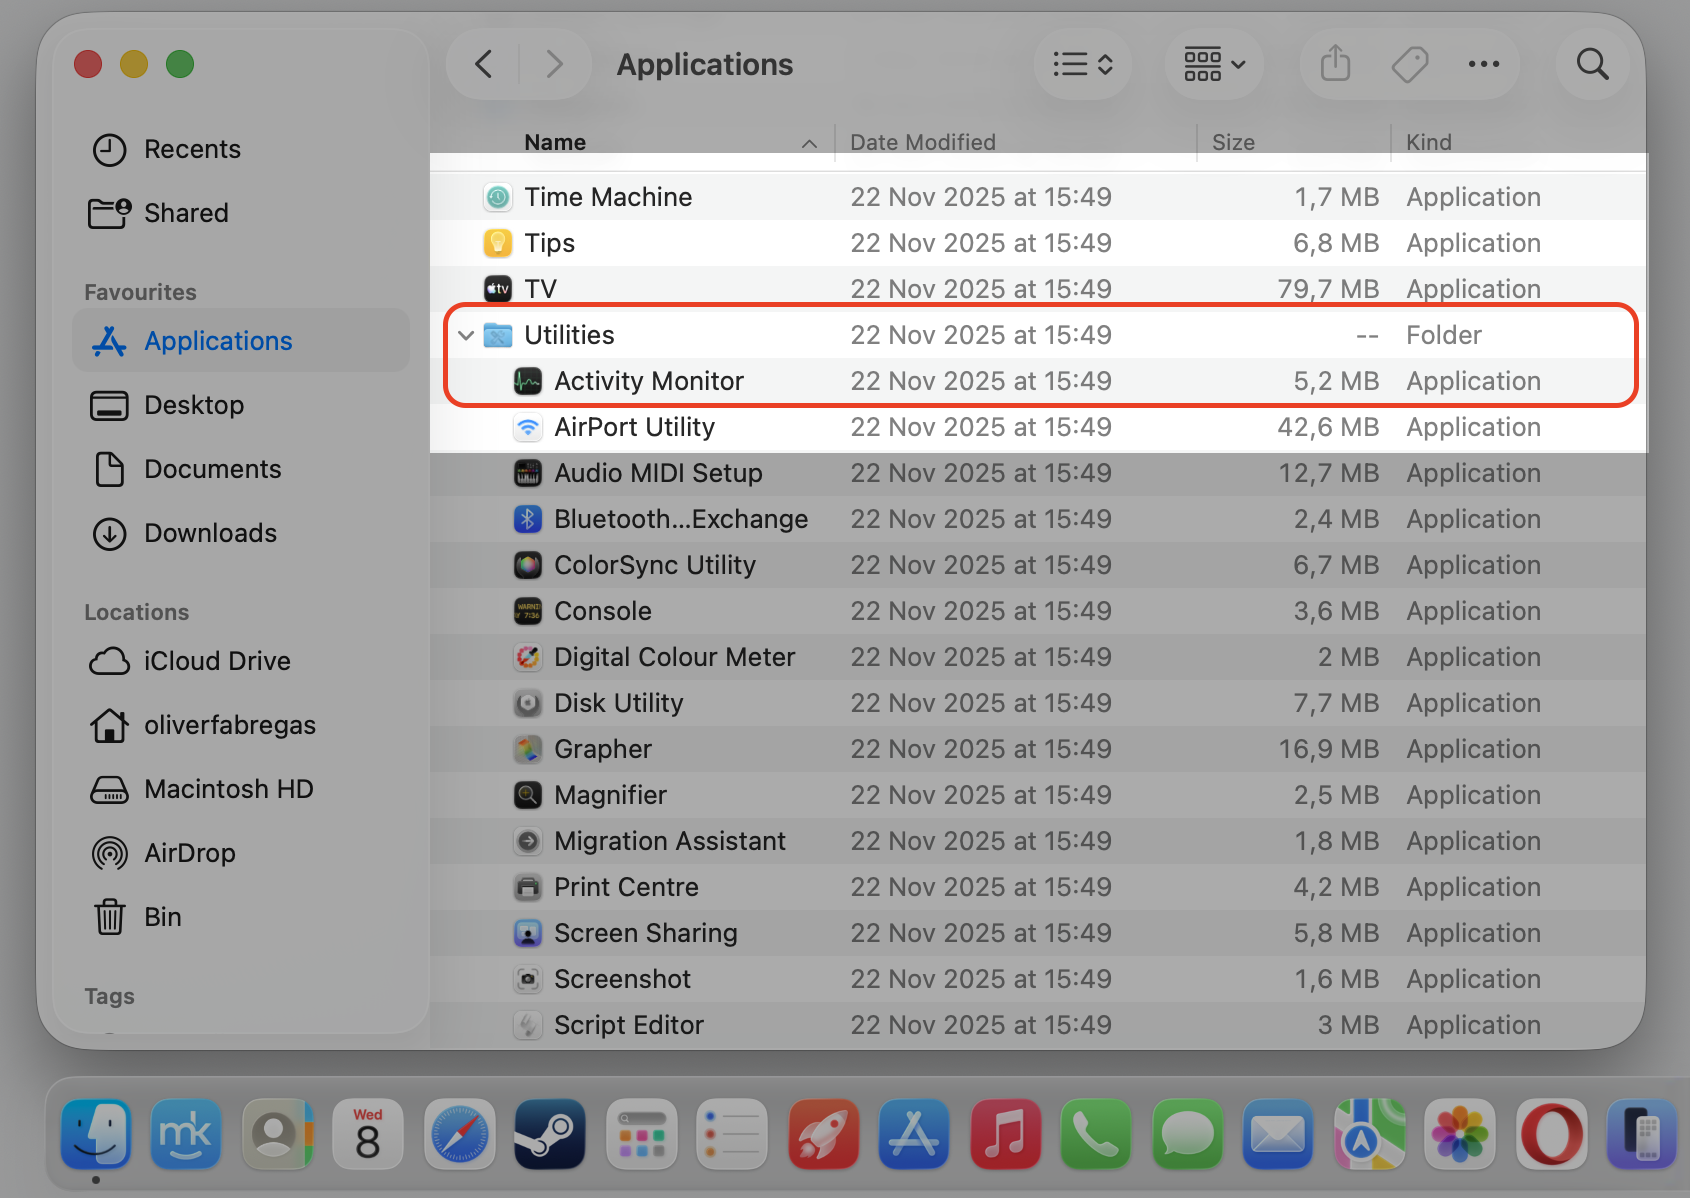Open the App Store Dock icon
Screen dimensions: 1690x1198
[x=914, y=1134]
